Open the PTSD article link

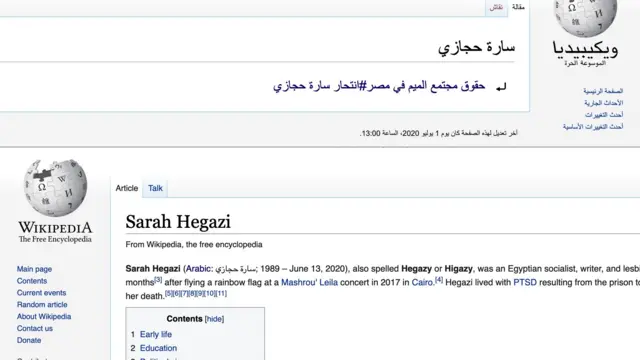(x=525, y=282)
